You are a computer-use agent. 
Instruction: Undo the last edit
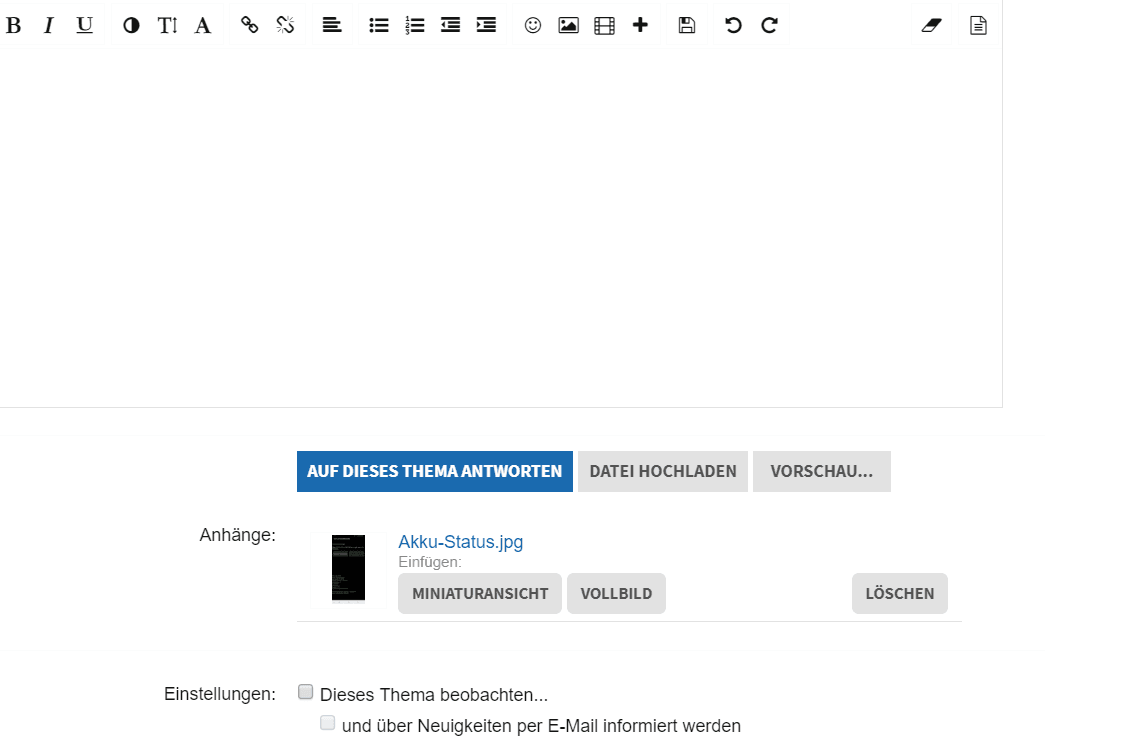coord(734,25)
